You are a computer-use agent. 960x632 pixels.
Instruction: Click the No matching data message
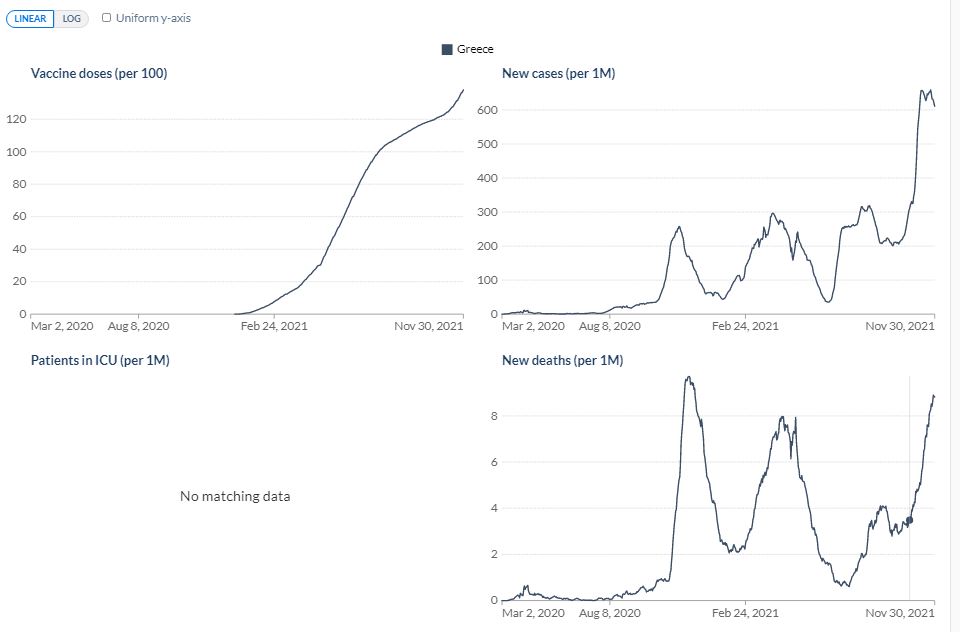pyautogui.click(x=235, y=496)
